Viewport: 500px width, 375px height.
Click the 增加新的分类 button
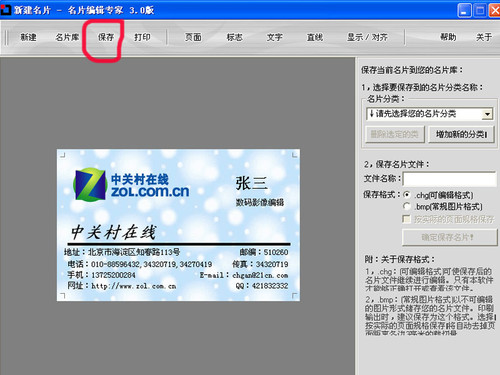[x=461, y=134]
